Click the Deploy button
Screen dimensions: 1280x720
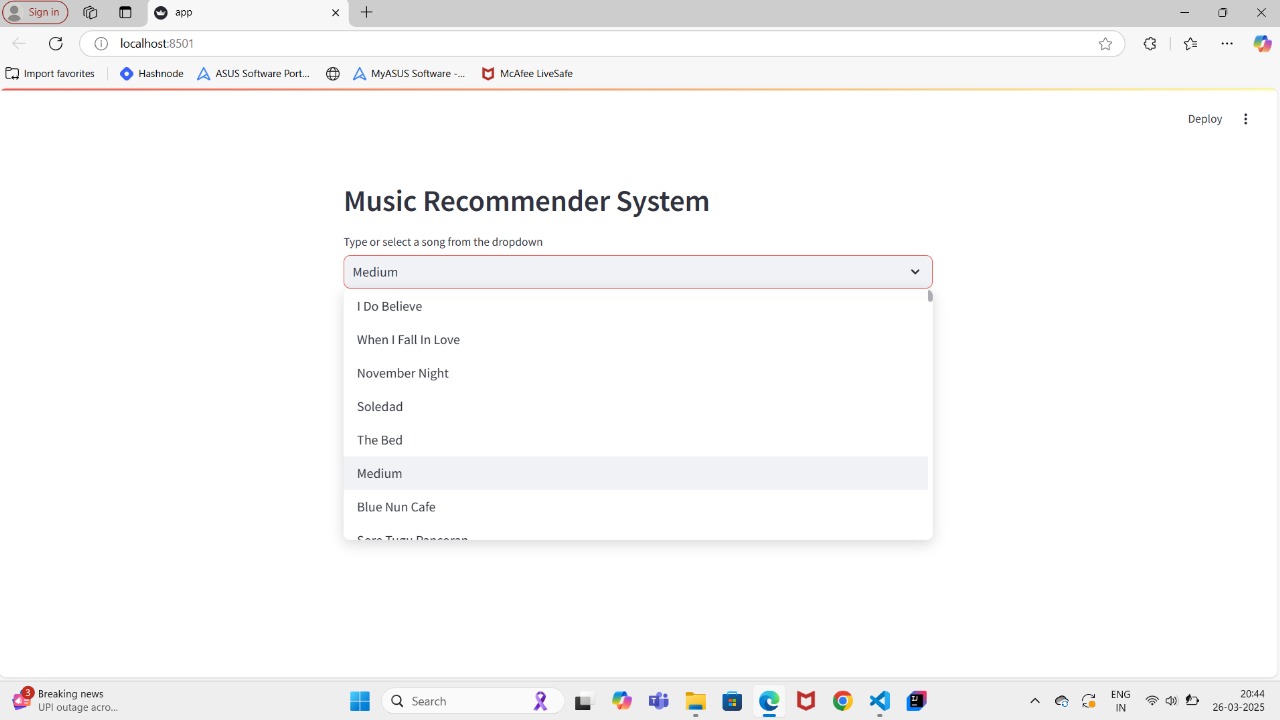point(1204,119)
